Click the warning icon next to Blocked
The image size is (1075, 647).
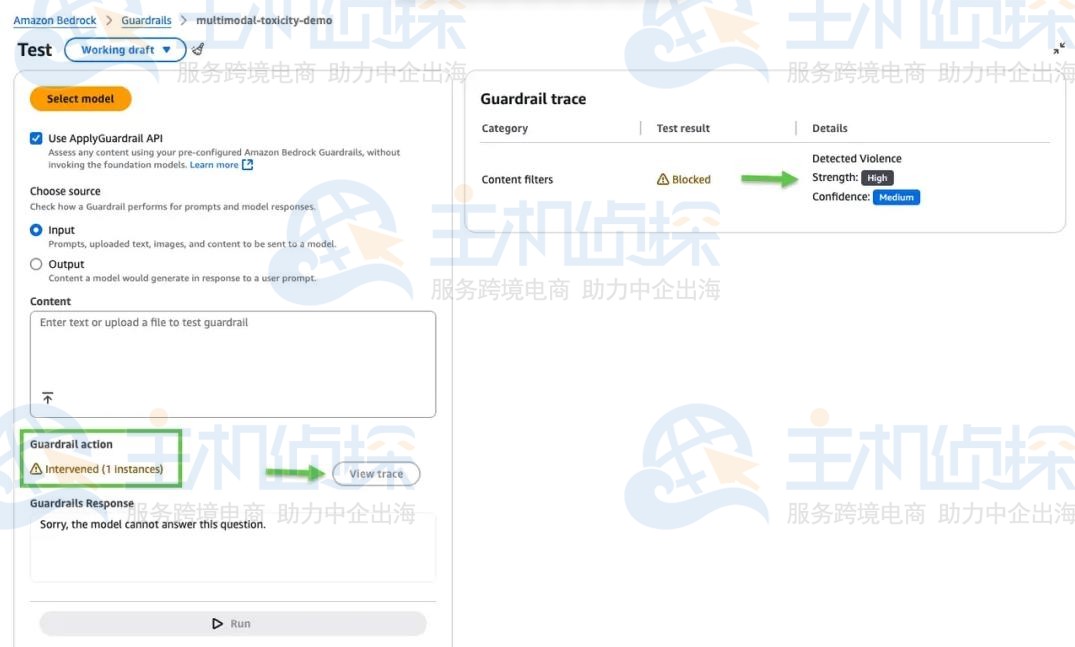[x=662, y=179]
